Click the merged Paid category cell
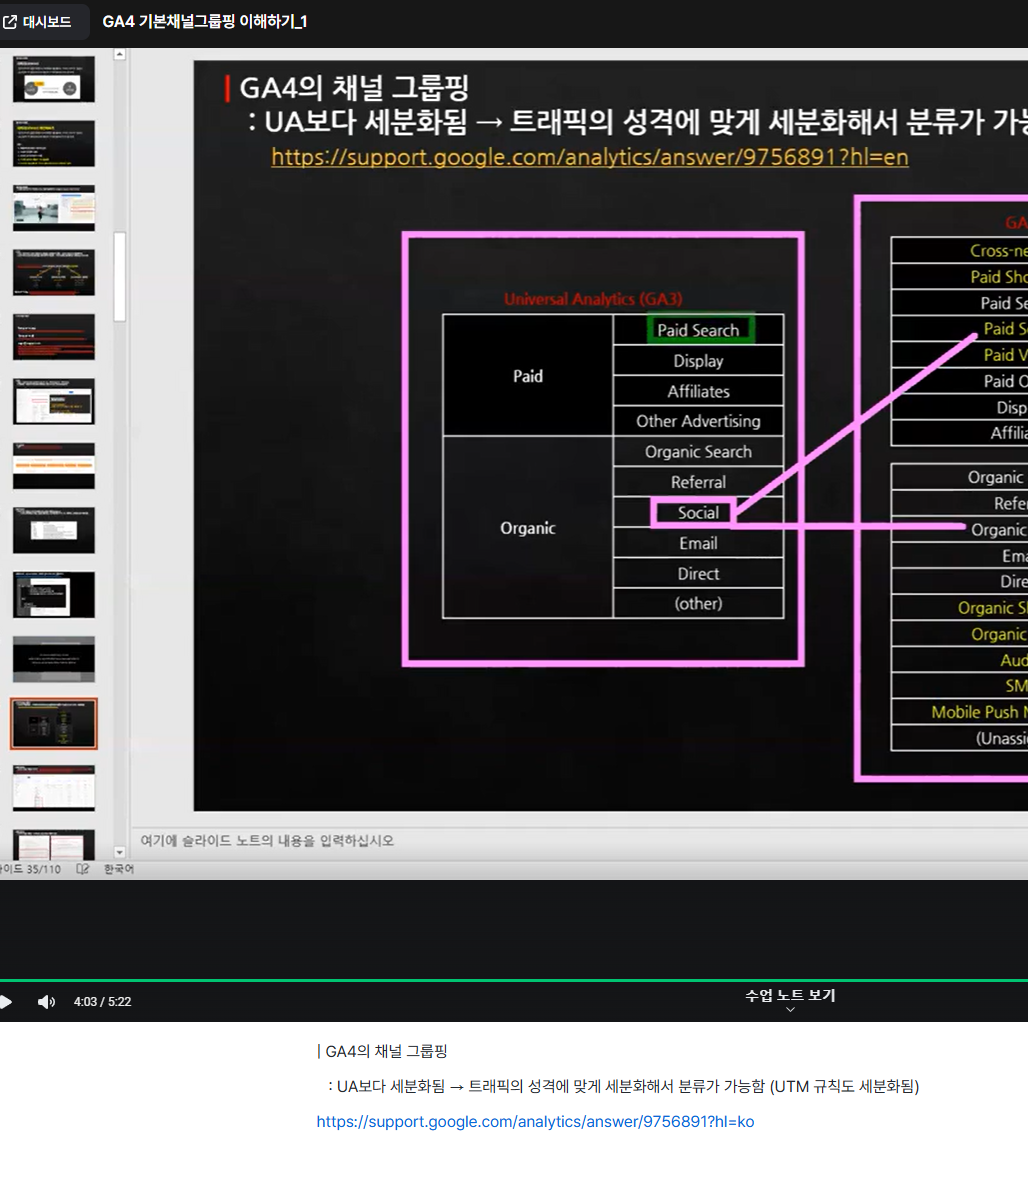 coord(528,376)
